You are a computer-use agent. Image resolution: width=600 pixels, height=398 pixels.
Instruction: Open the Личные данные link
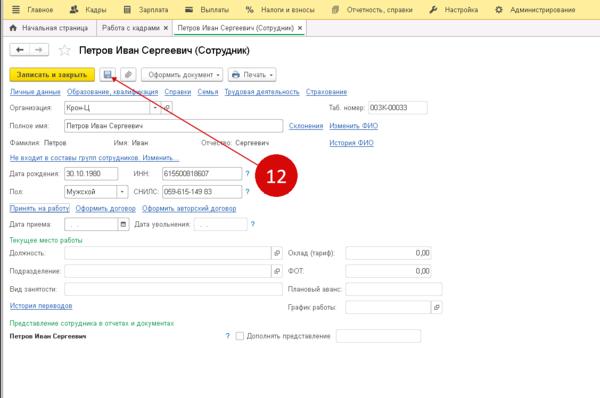(x=35, y=92)
